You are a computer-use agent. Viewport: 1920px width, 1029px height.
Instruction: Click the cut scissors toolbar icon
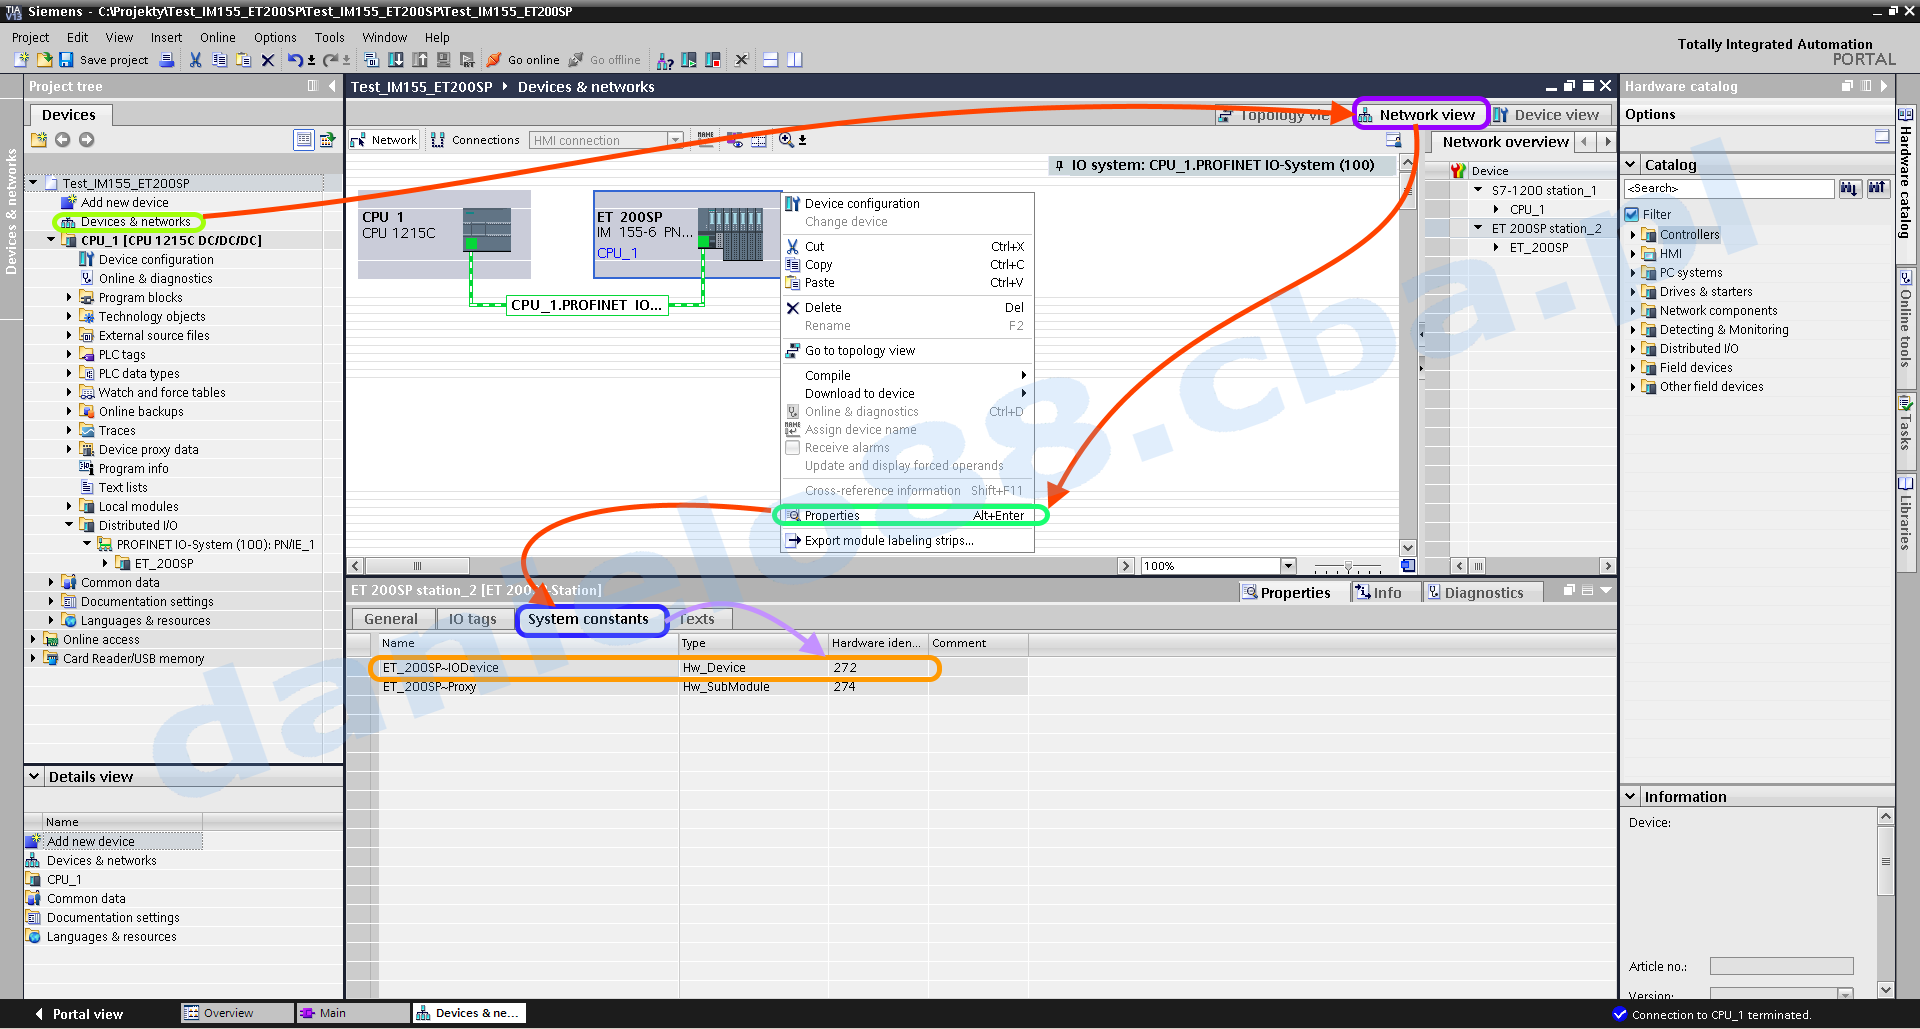(196, 60)
